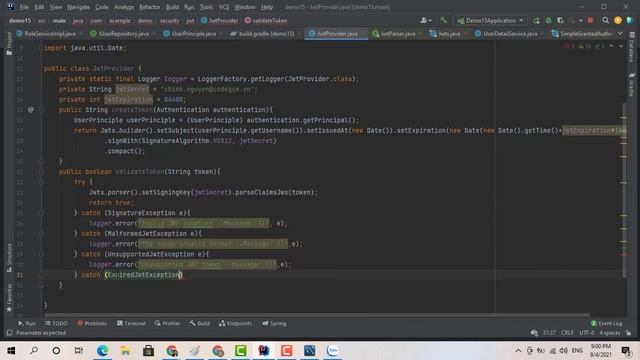640x360 pixels.
Task: Switch to build.gradle (demo15) tab
Action: [262, 34]
